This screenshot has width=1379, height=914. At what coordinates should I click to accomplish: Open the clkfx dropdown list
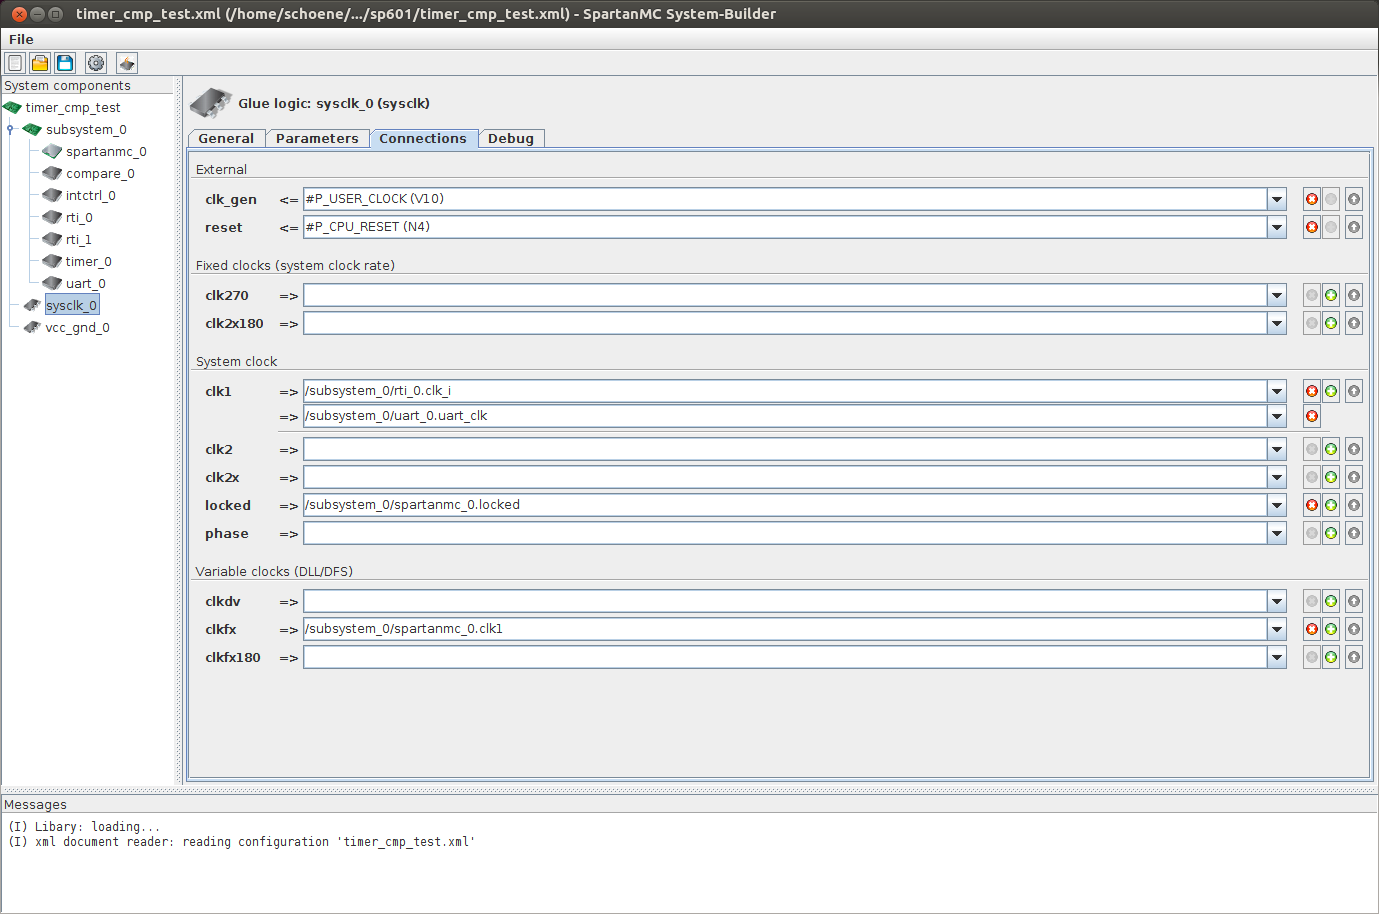tap(1277, 629)
